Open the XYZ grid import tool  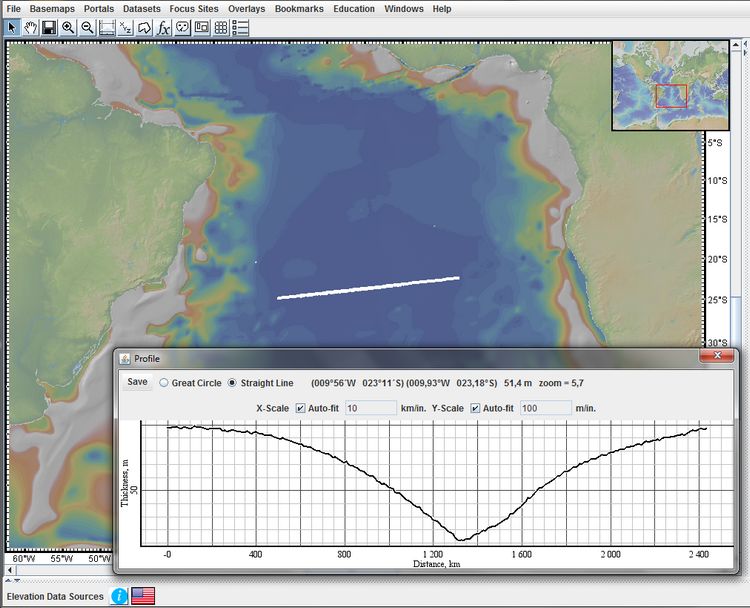125,28
